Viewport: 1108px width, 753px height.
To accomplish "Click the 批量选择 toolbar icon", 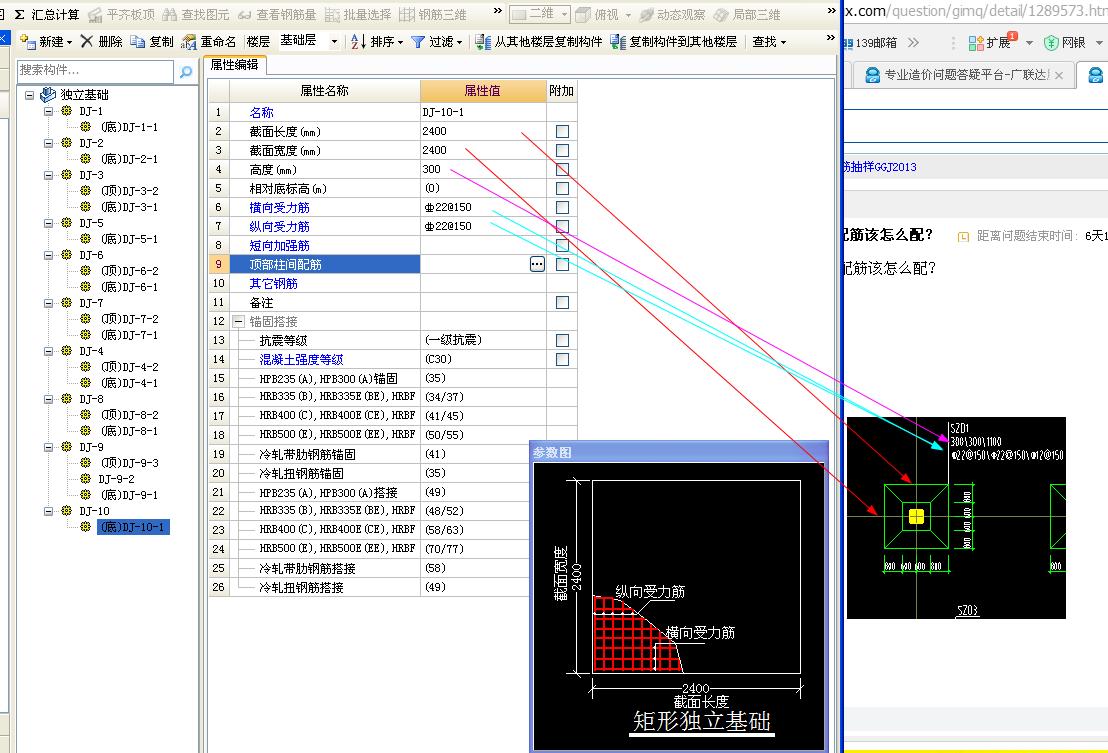I will point(332,14).
